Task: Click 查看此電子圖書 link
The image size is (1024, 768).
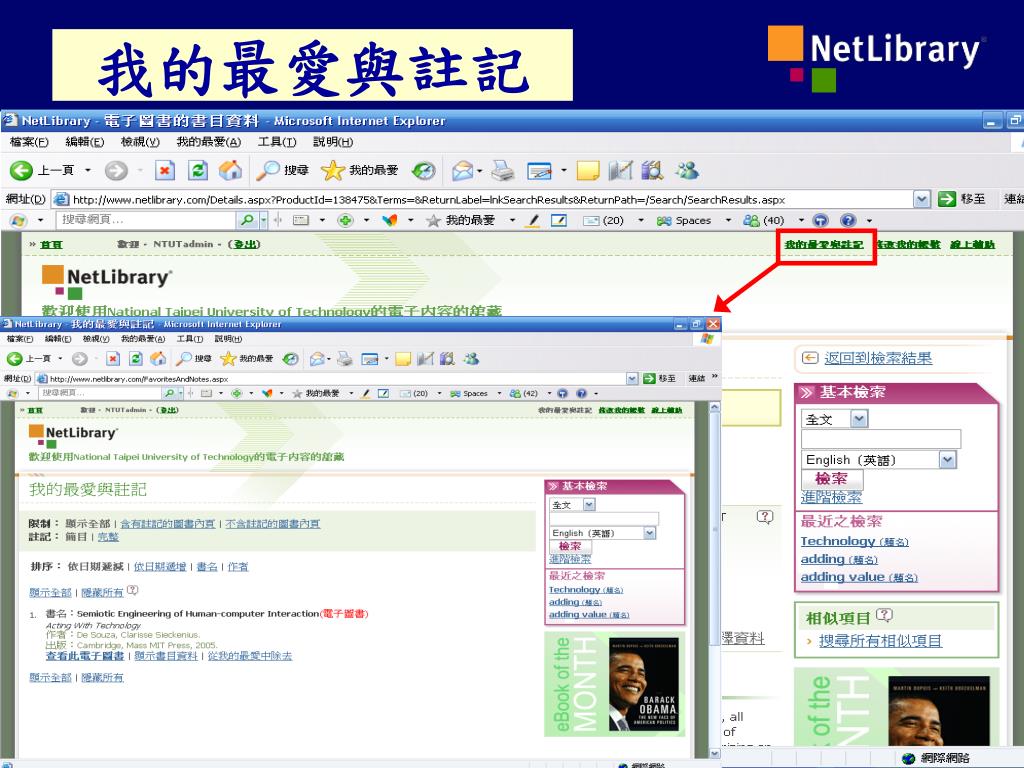Action: tap(85, 656)
